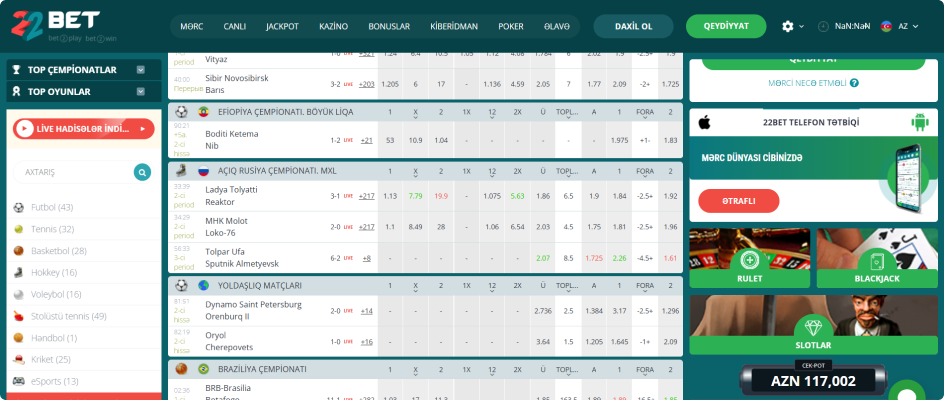This screenshot has width=944, height=400.
Task: Click the Azerbaijan flag language icon
Action: pyautogui.click(x=886, y=27)
